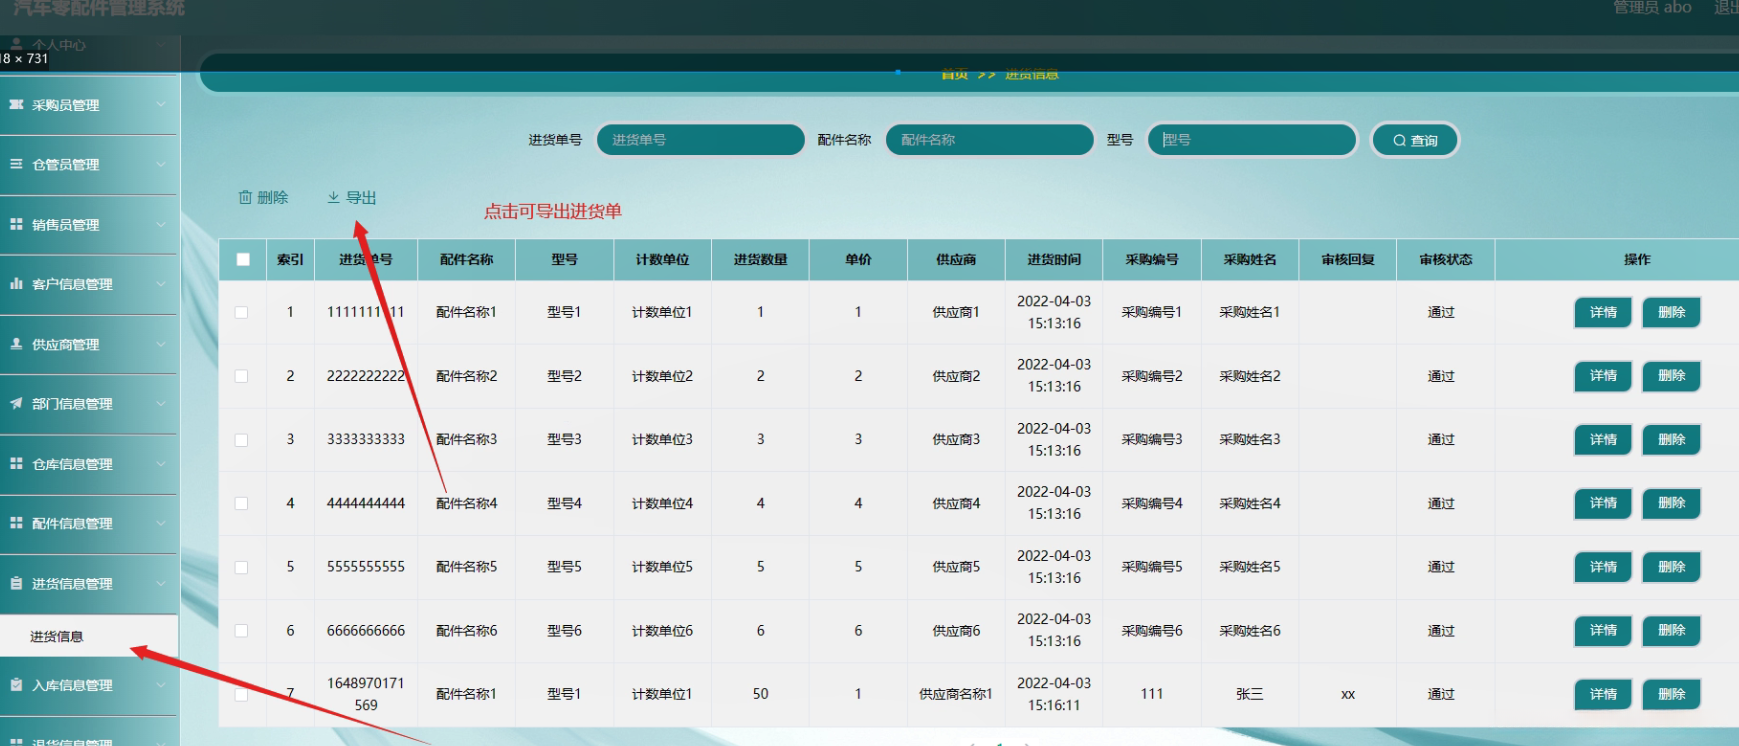Click the 供应商名称1 cell
The width and height of the screenshot is (1739, 746).
coord(956,694)
